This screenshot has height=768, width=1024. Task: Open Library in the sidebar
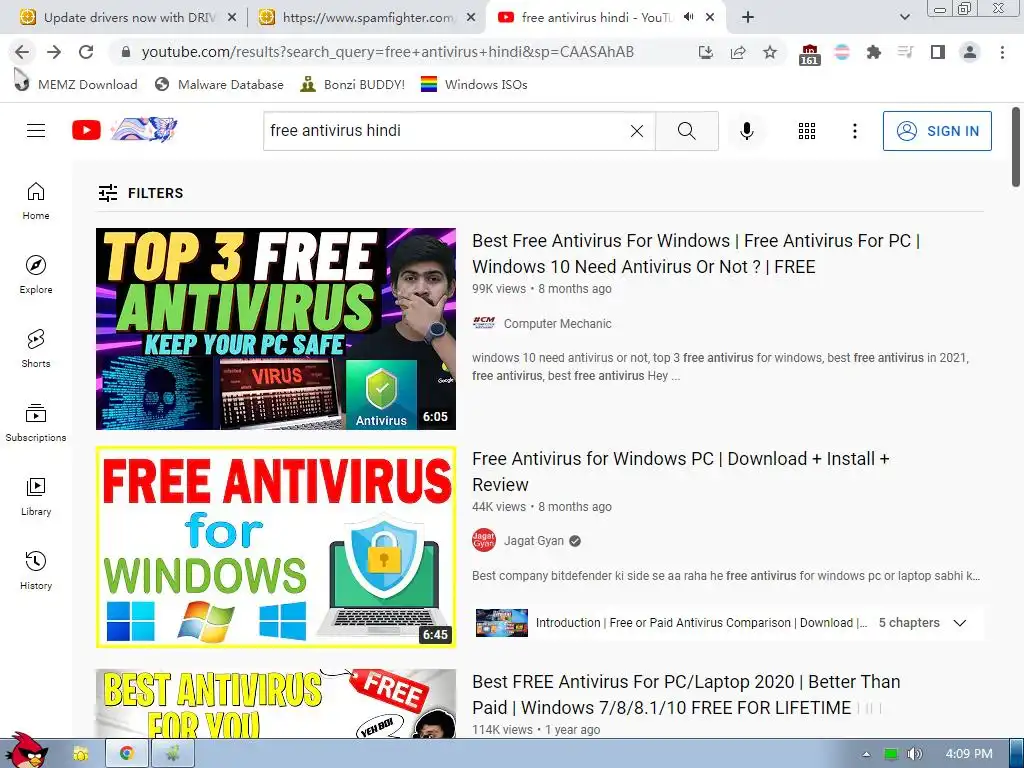pyautogui.click(x=36, y=497)
